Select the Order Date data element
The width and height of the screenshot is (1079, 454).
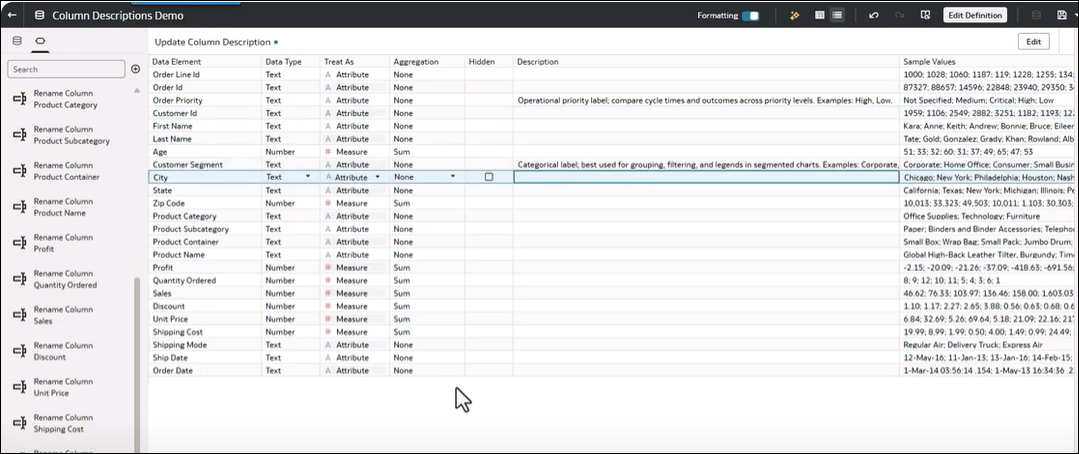(x=173, y=370)
